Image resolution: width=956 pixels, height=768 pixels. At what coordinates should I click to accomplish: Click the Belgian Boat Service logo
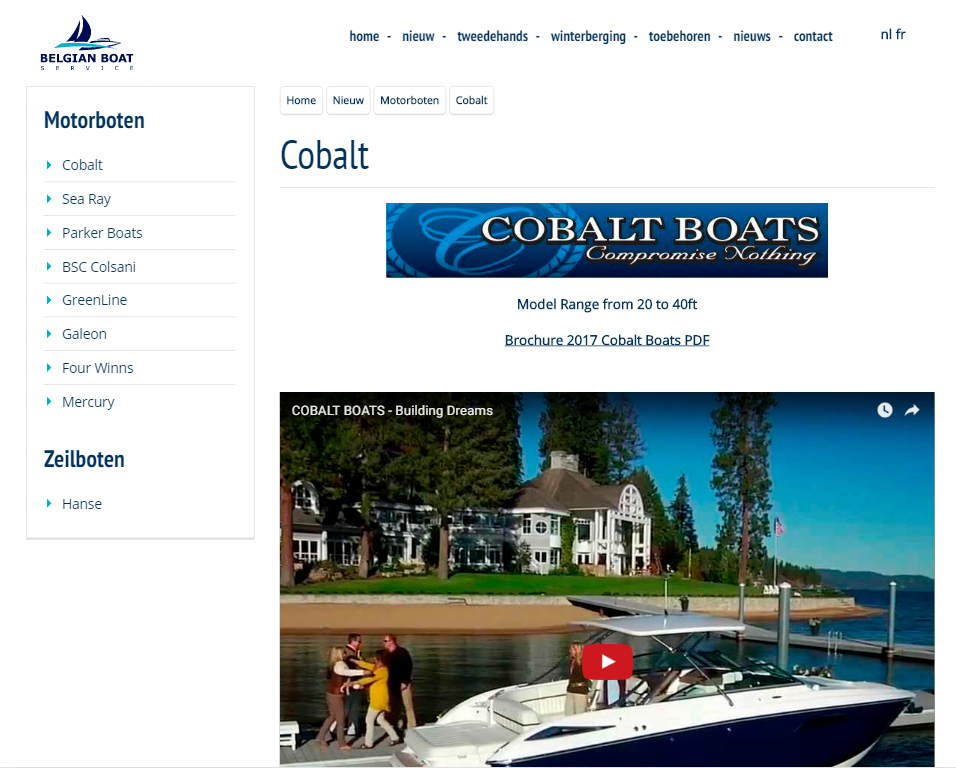87,43
